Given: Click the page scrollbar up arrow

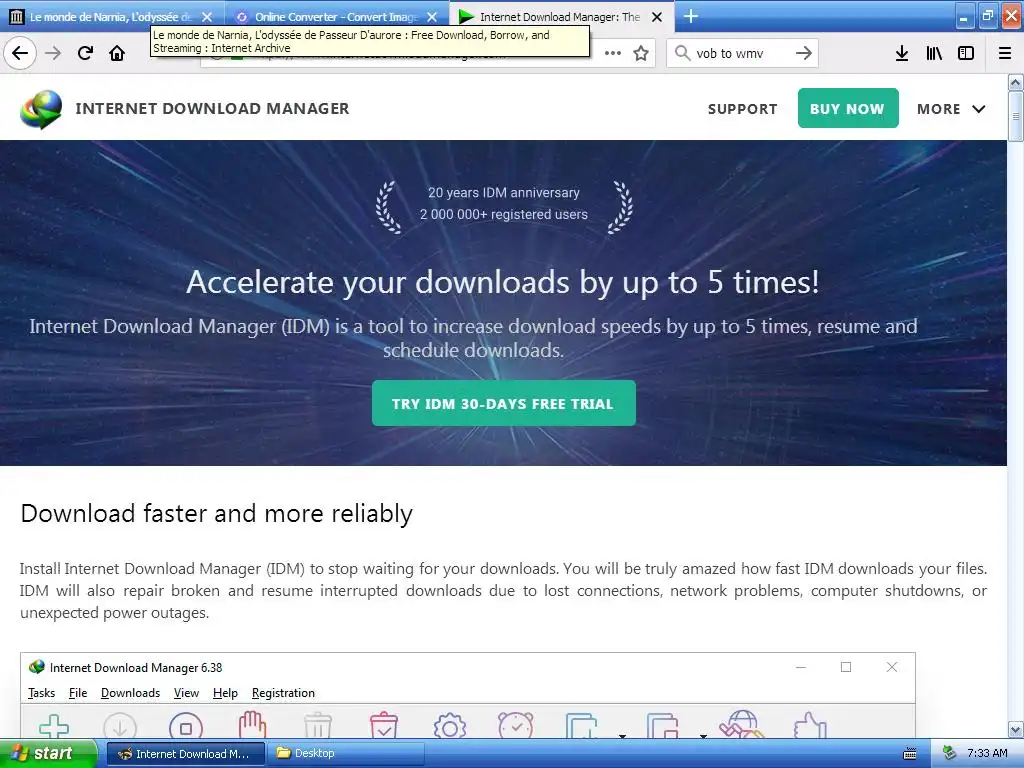Looking at the screenshot, I should point(1015,82).
